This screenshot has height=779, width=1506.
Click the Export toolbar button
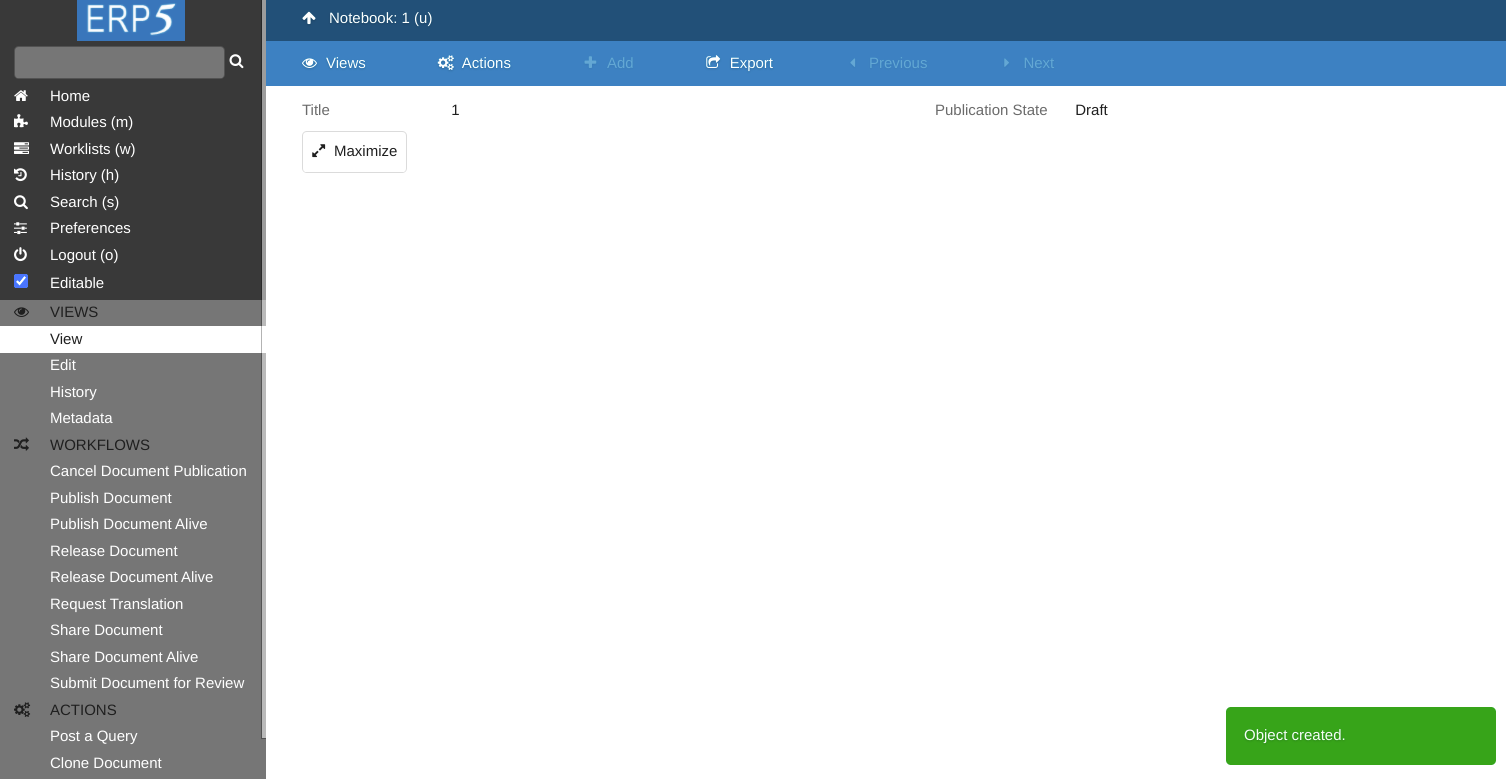[x=739, y=63]
